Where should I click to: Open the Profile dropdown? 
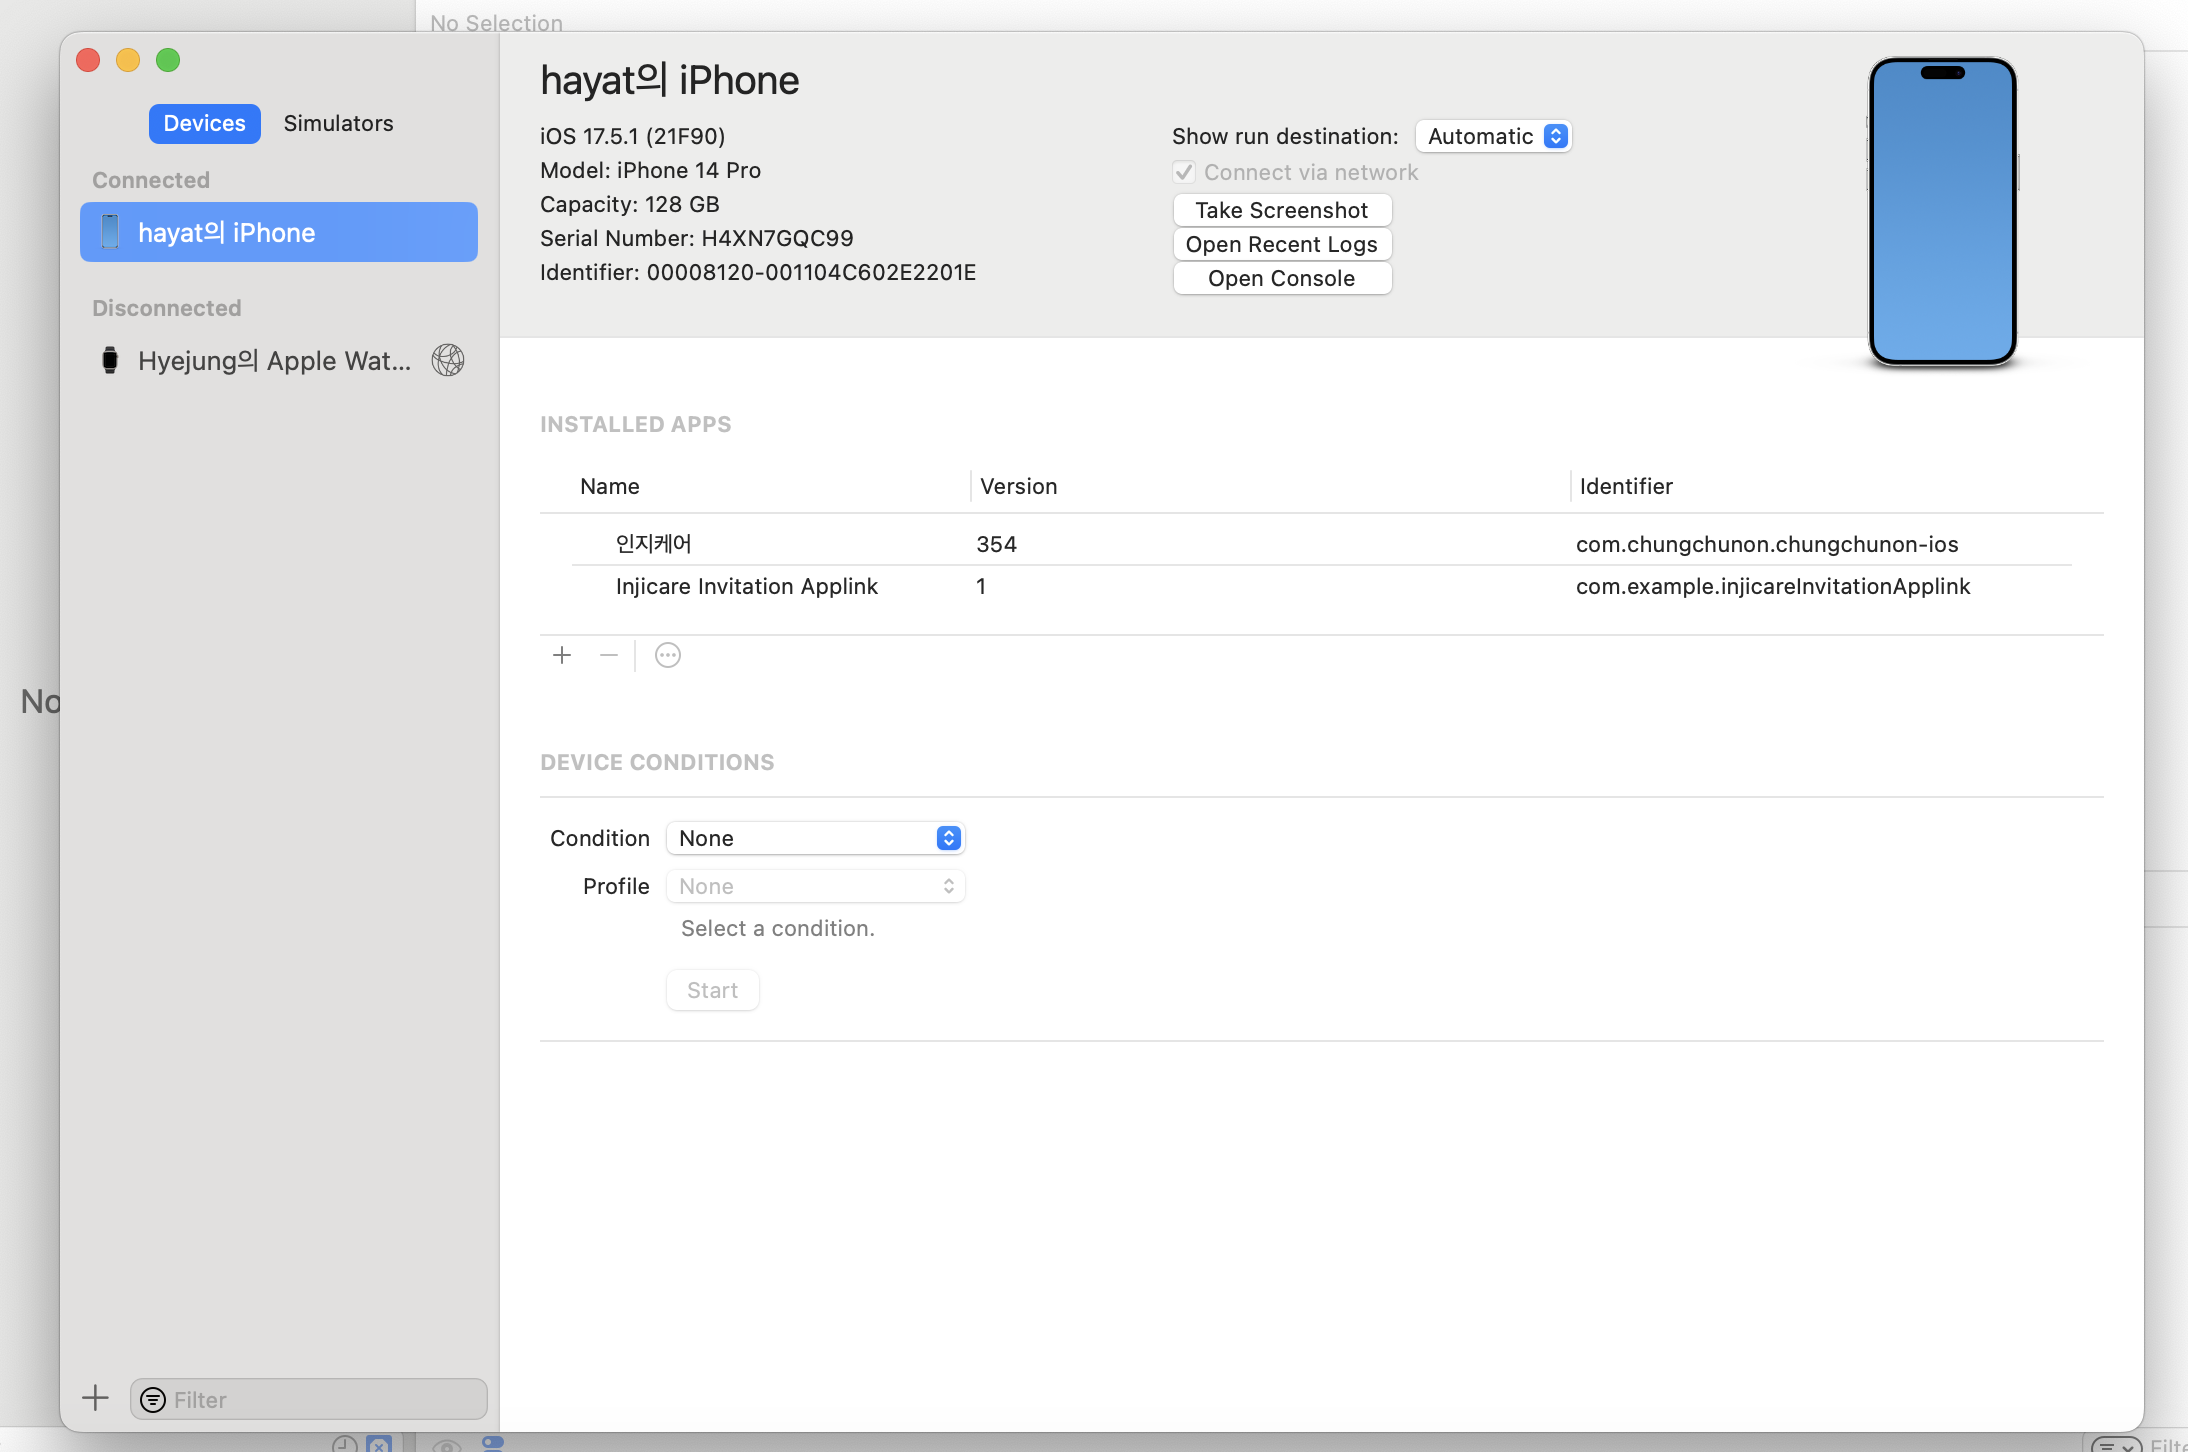pos(816,886)
